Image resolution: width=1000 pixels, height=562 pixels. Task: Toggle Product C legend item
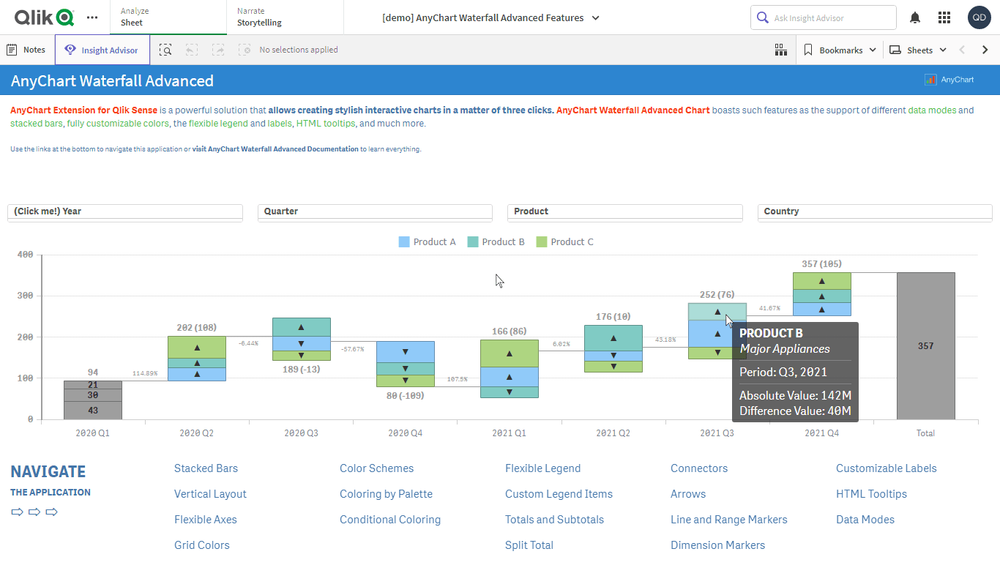tap(564, 242)
